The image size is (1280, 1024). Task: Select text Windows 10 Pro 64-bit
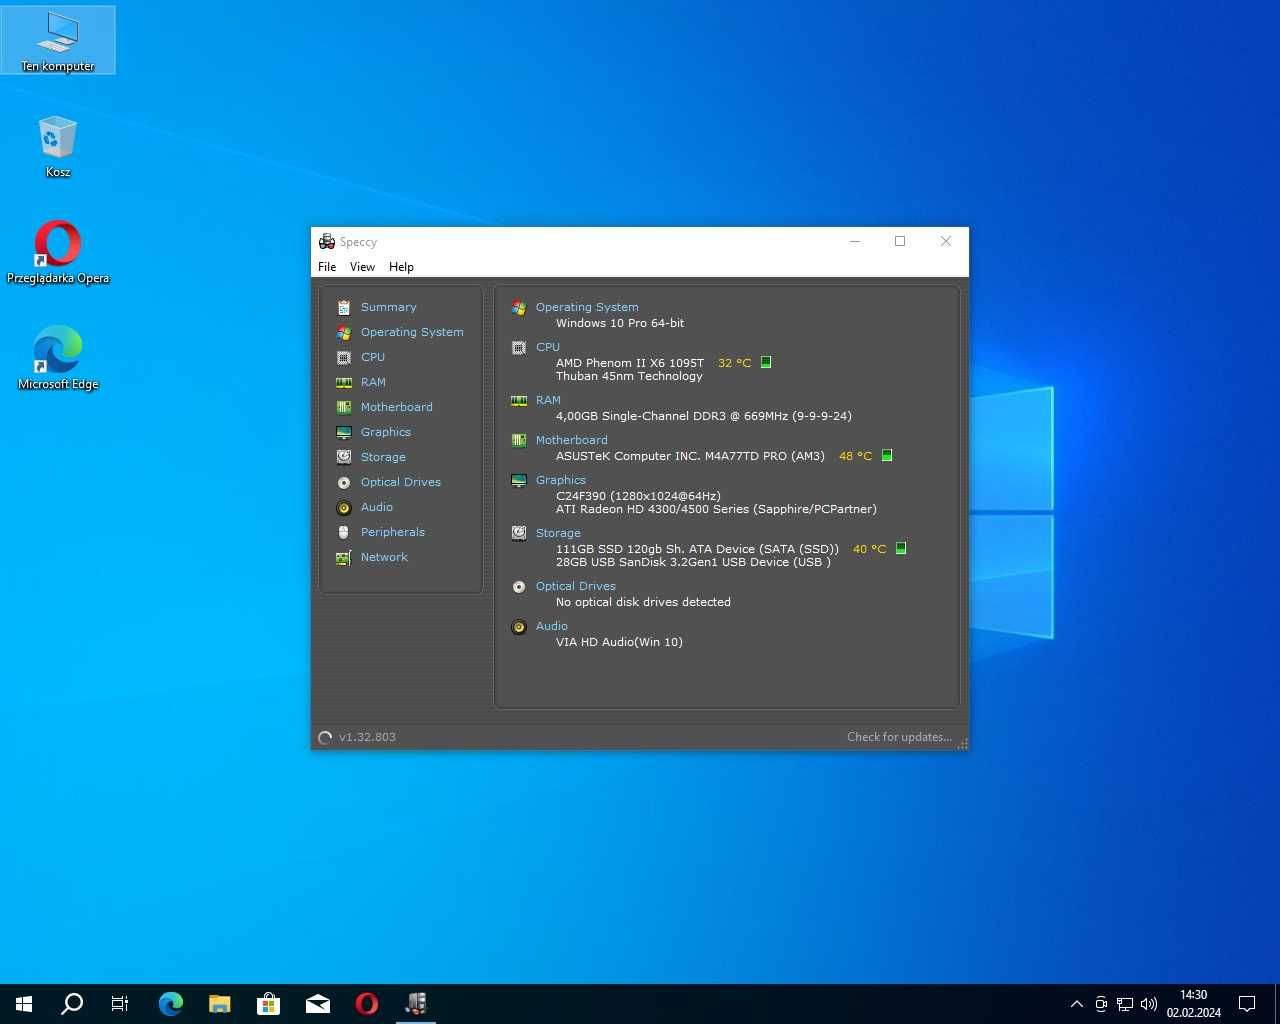coord(620,323)
